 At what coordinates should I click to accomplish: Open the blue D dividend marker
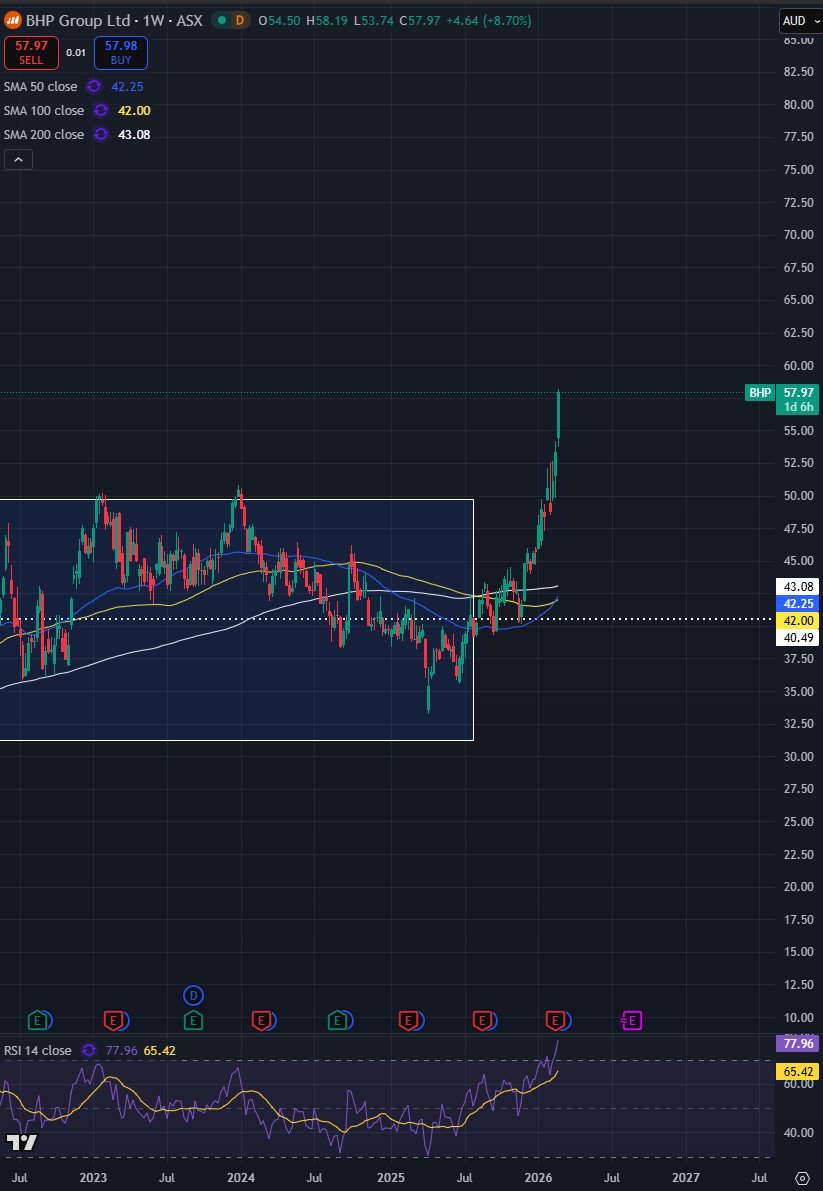[194, 994]
